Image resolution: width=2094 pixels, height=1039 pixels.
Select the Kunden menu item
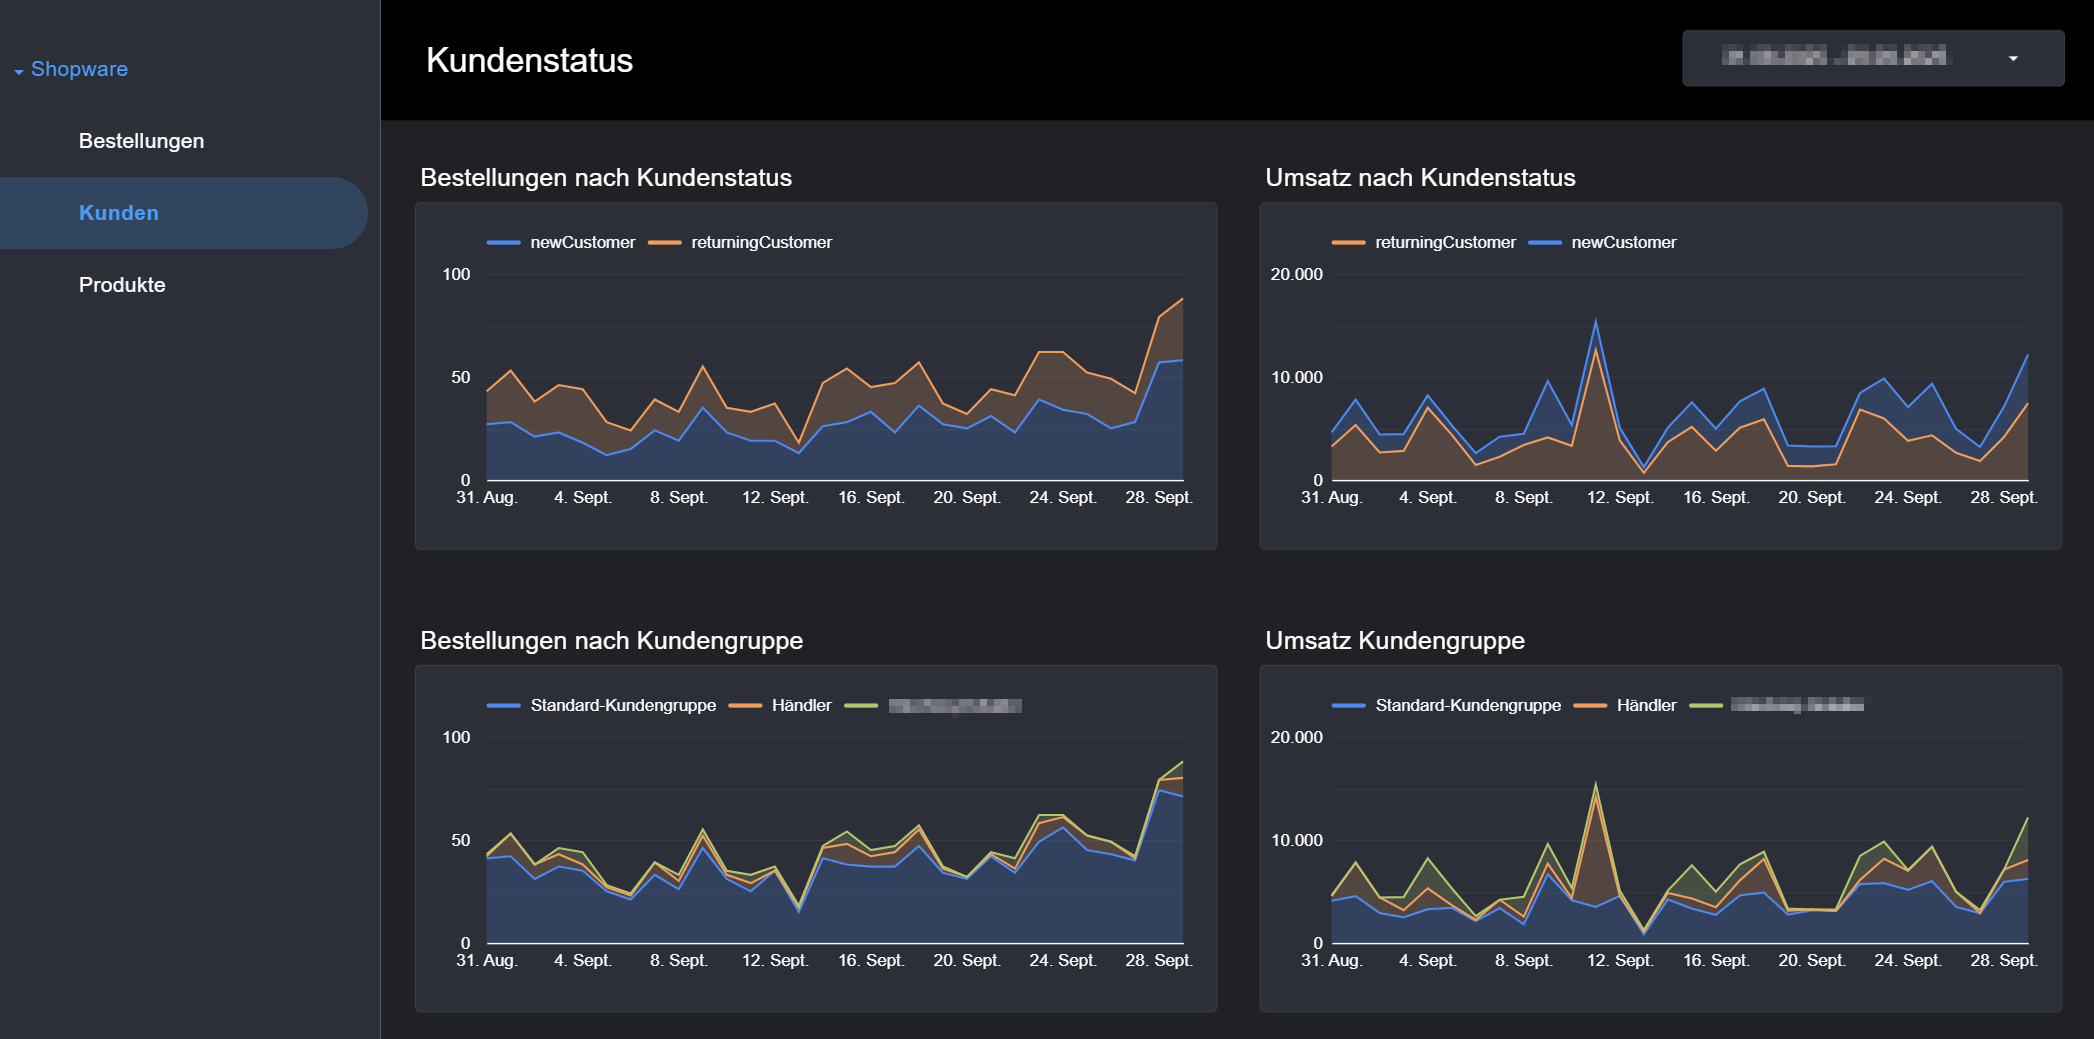pos(119,213)
